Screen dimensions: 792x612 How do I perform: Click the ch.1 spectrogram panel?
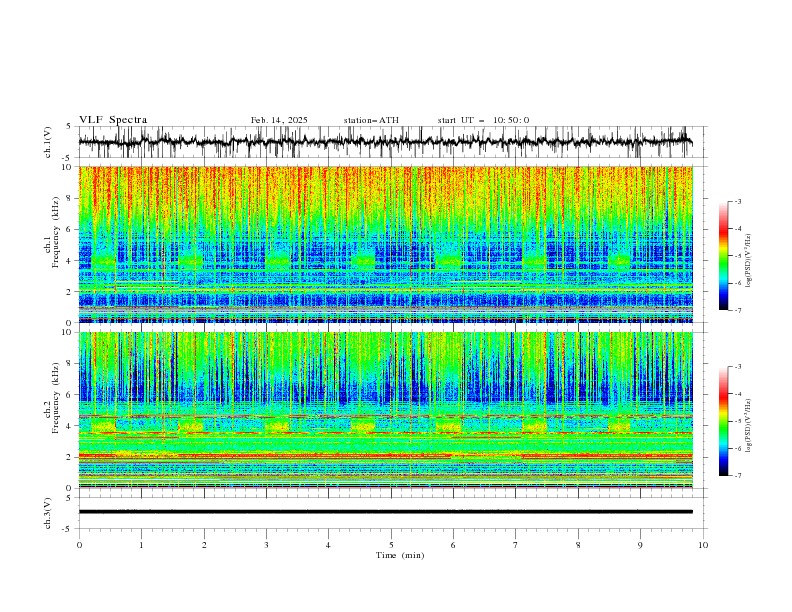coord(385,244)
